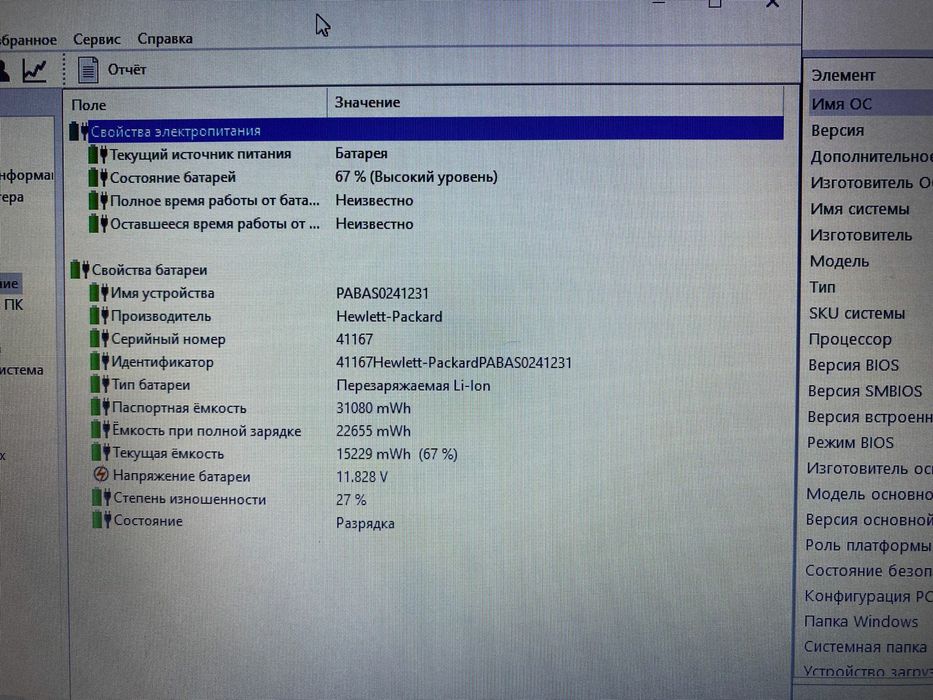The height and width of the screenshot is (700, 933).
Task: Click the voltage icon beside Напряжение батареи
Action: pos(101,475)
